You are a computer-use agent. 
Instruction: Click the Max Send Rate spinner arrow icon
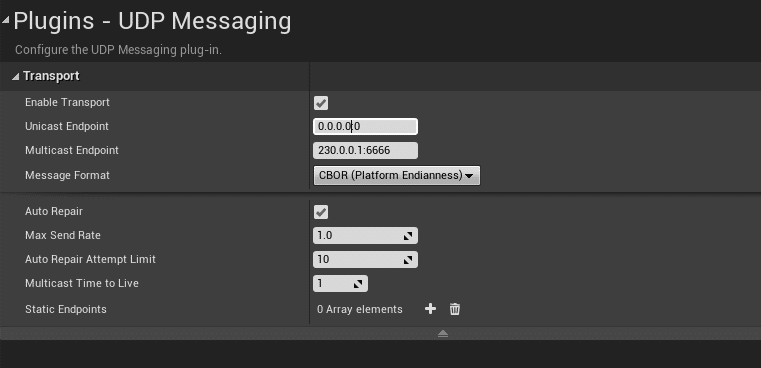pos(408,235)
